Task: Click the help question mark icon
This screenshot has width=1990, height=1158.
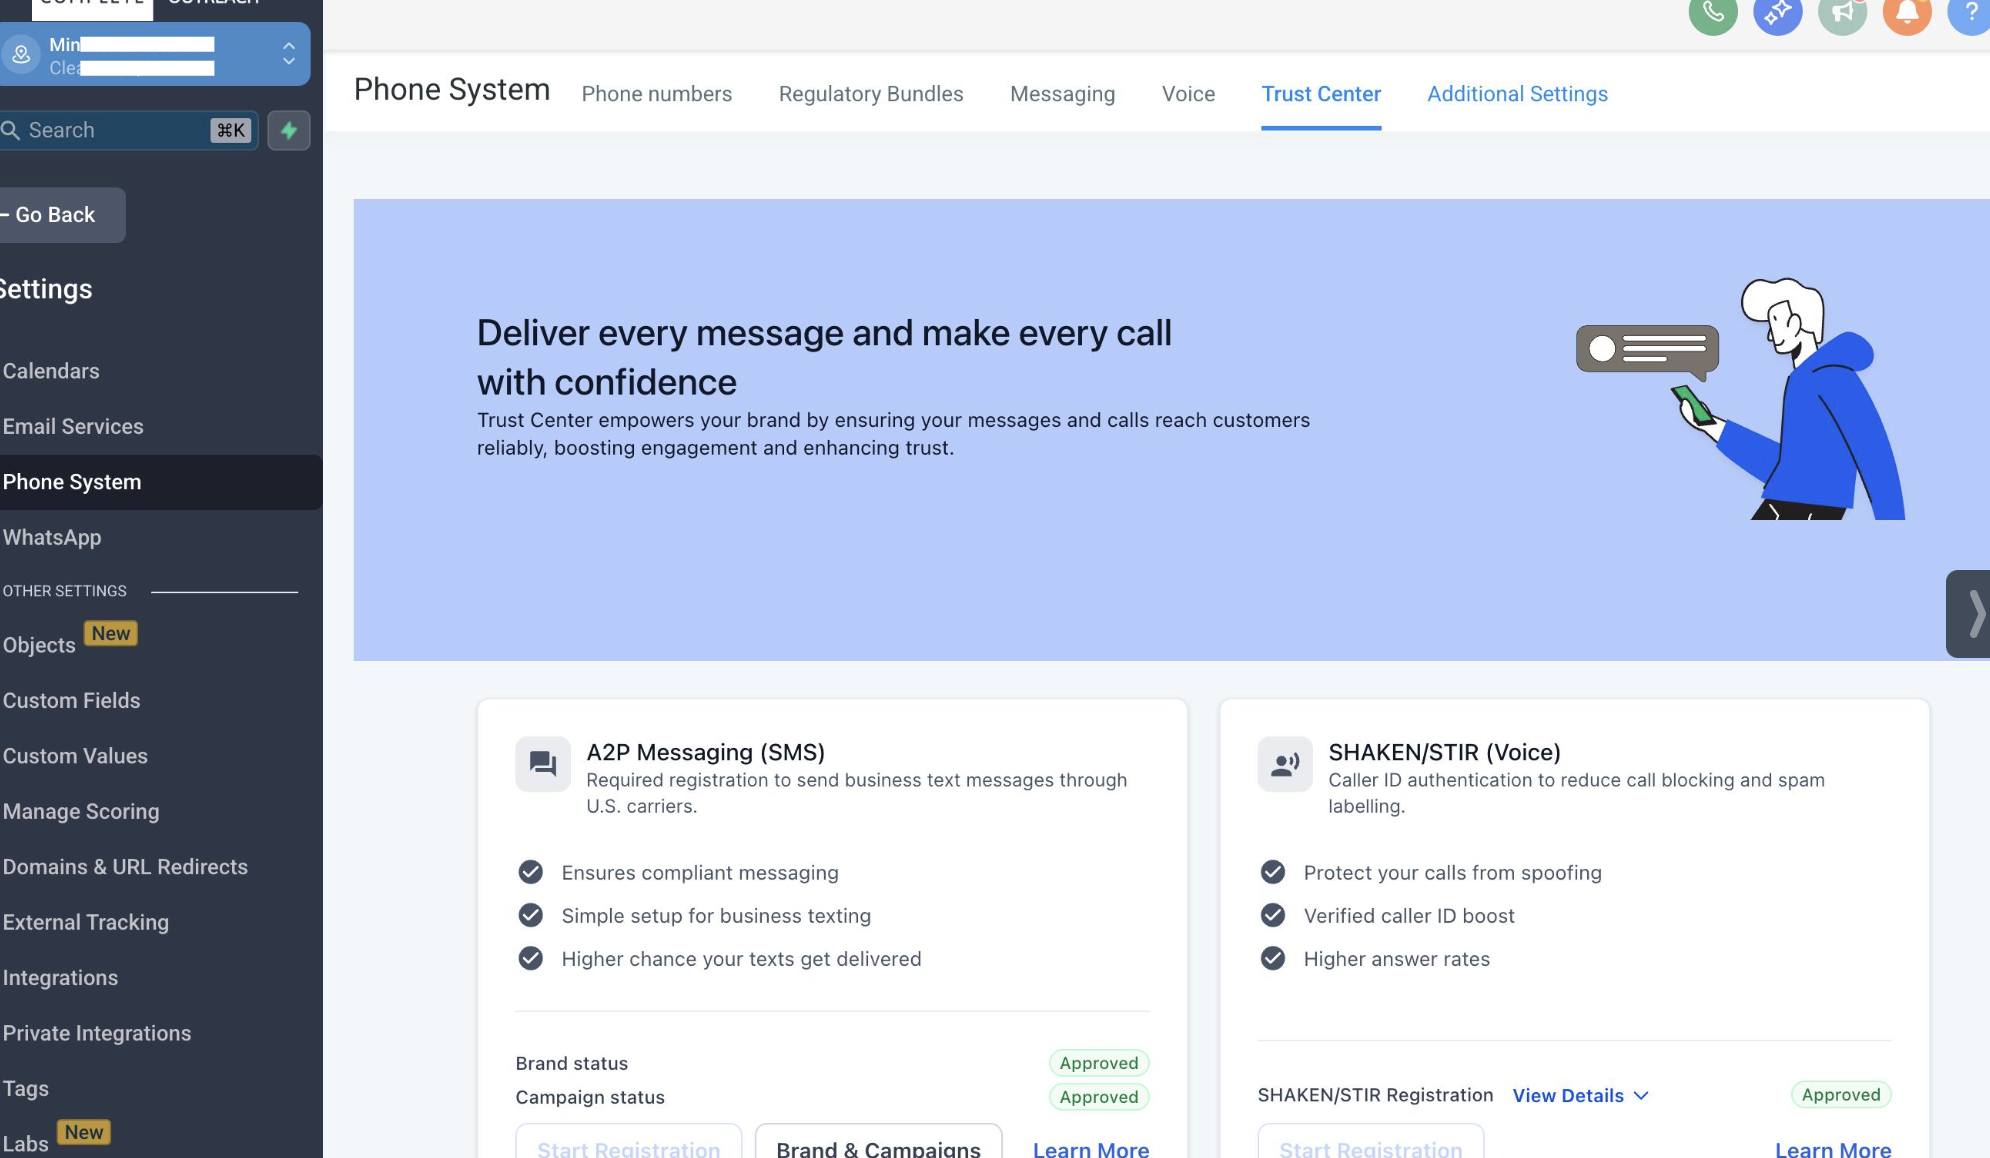Action: pyautogui.click(x=1970, y=13)
